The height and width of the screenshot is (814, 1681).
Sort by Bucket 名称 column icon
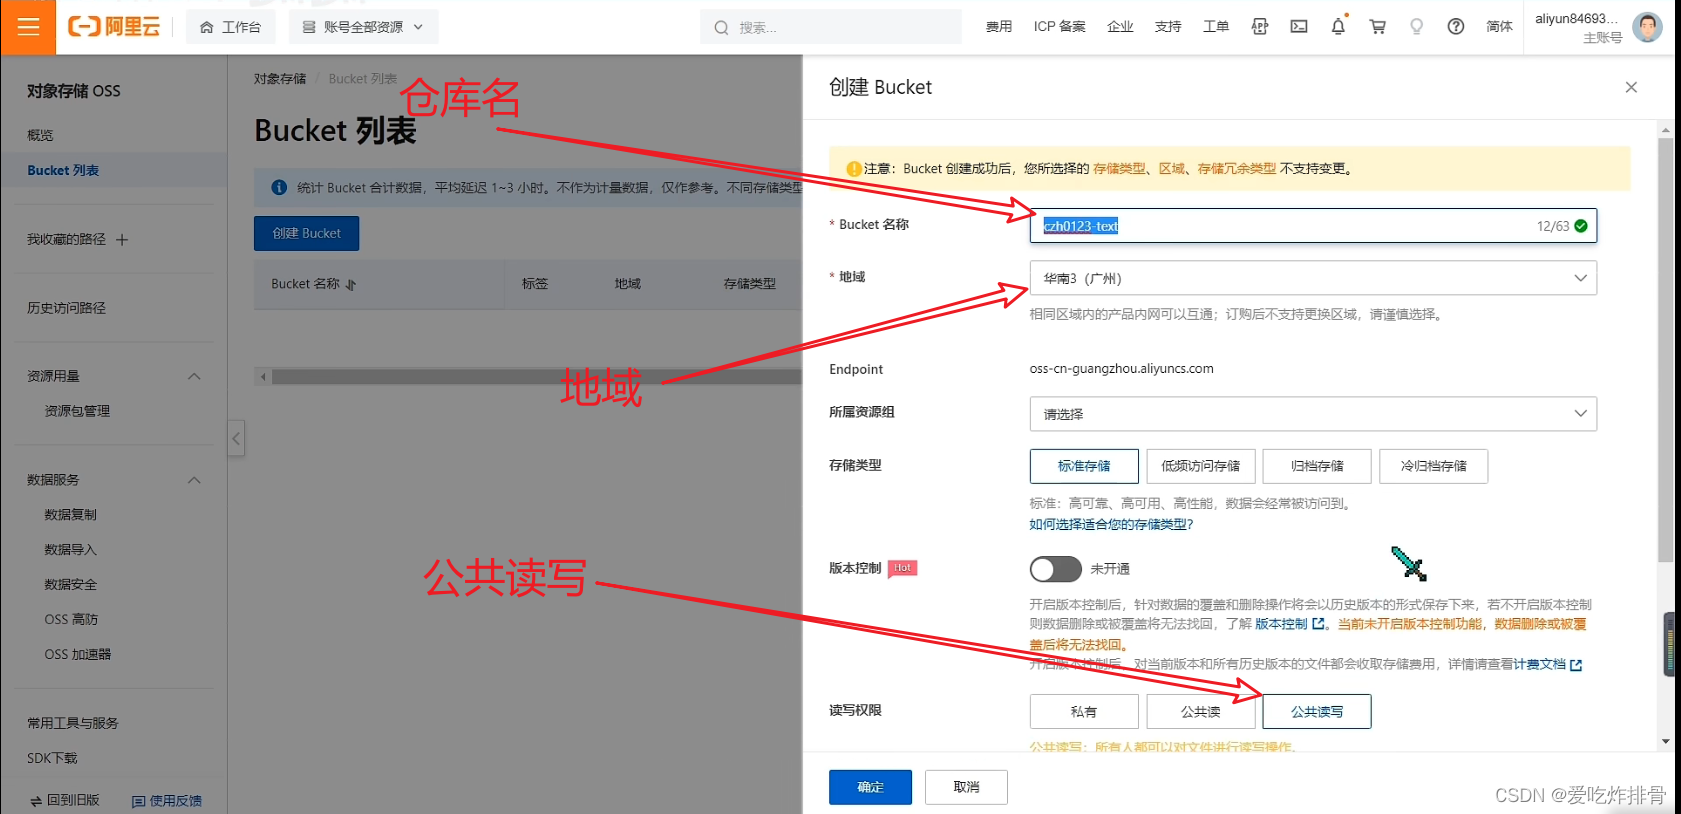(351, 285)
